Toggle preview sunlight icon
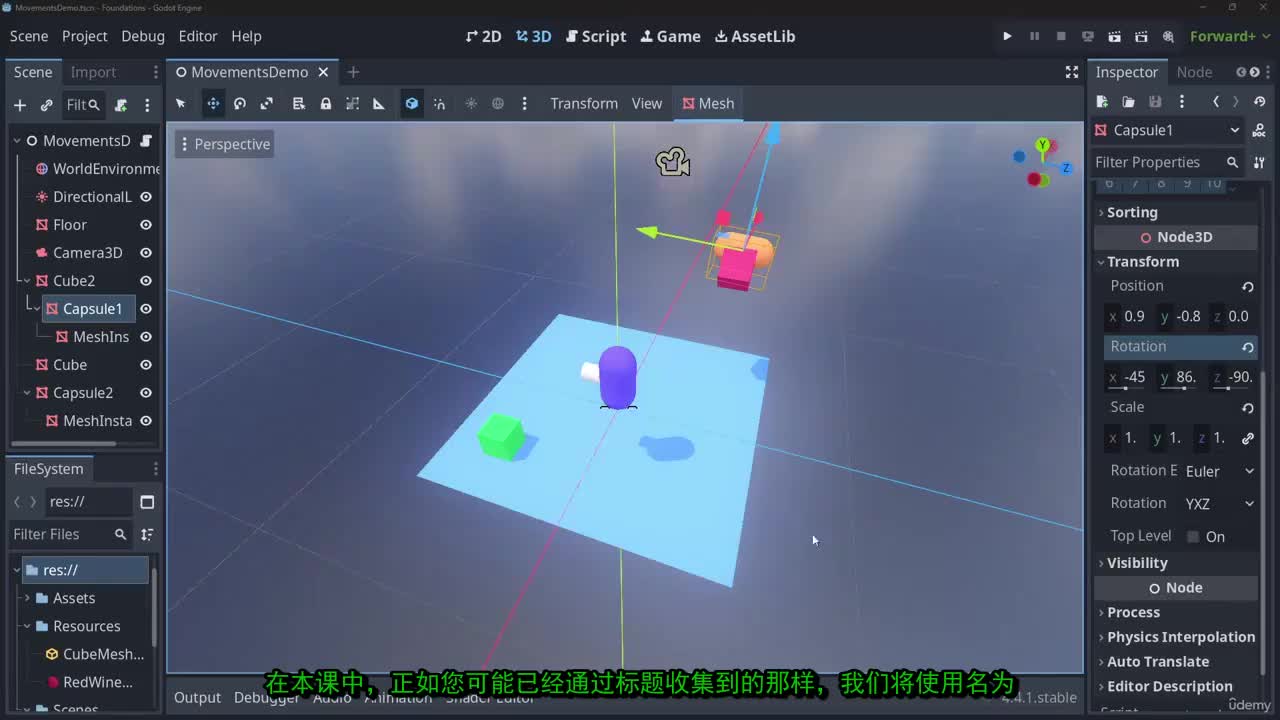1280x720 pixels. 471,103
